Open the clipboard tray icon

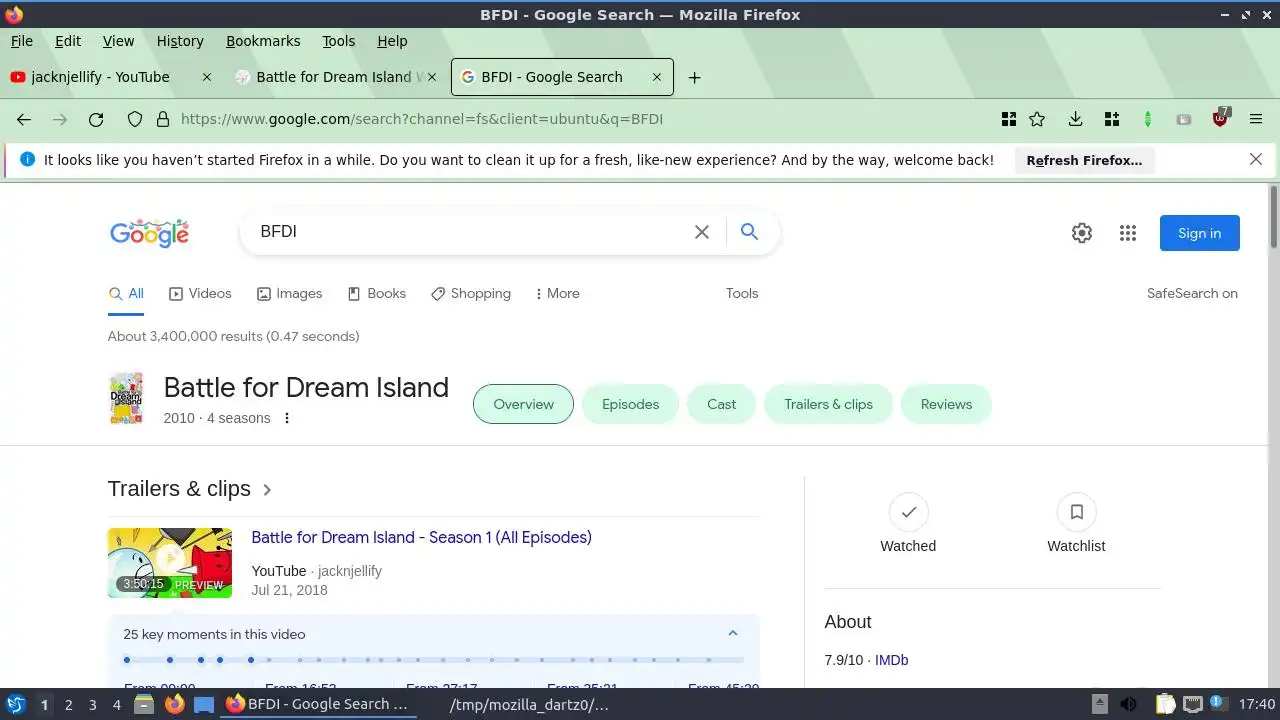click(1165, 704)
